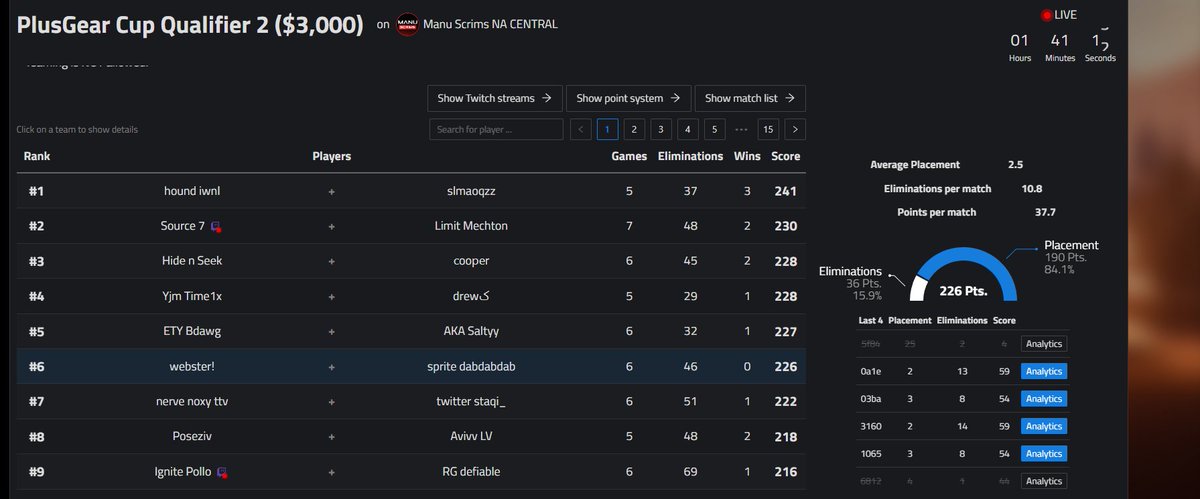Select leaderboard page 4
Image resolution: width=1200 pixels, height=499 pixels.
pos(687,129)
